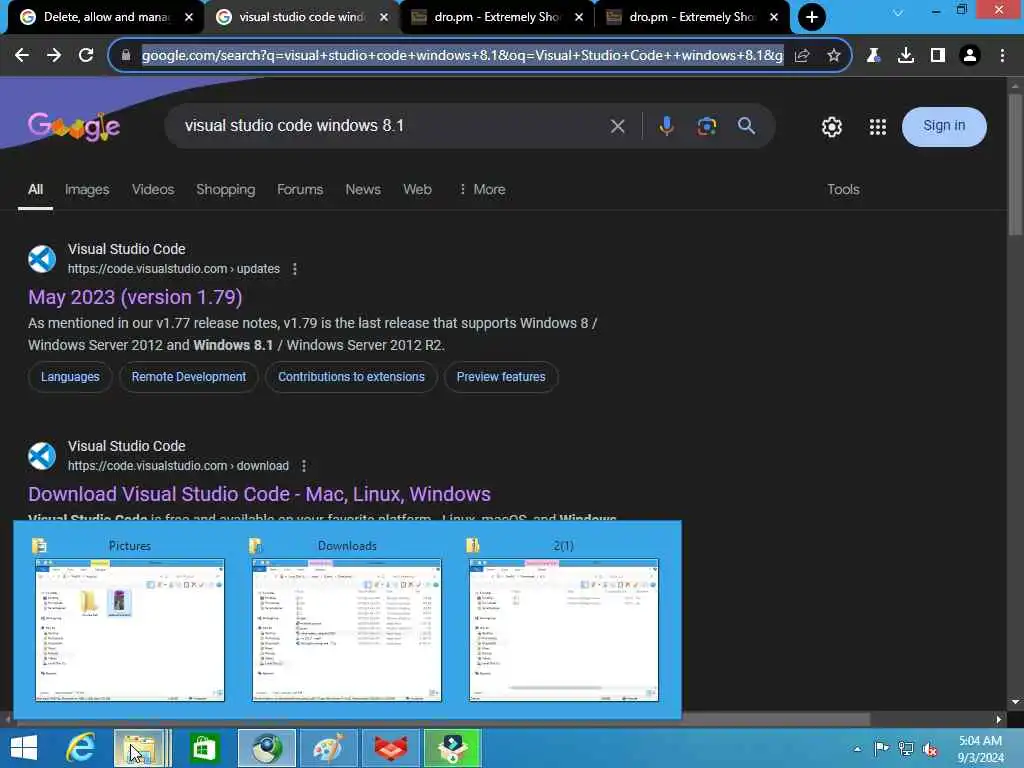The image size is (1024, 768).
Task: Click the address bar URL field
Action: [x=462, y=56]
